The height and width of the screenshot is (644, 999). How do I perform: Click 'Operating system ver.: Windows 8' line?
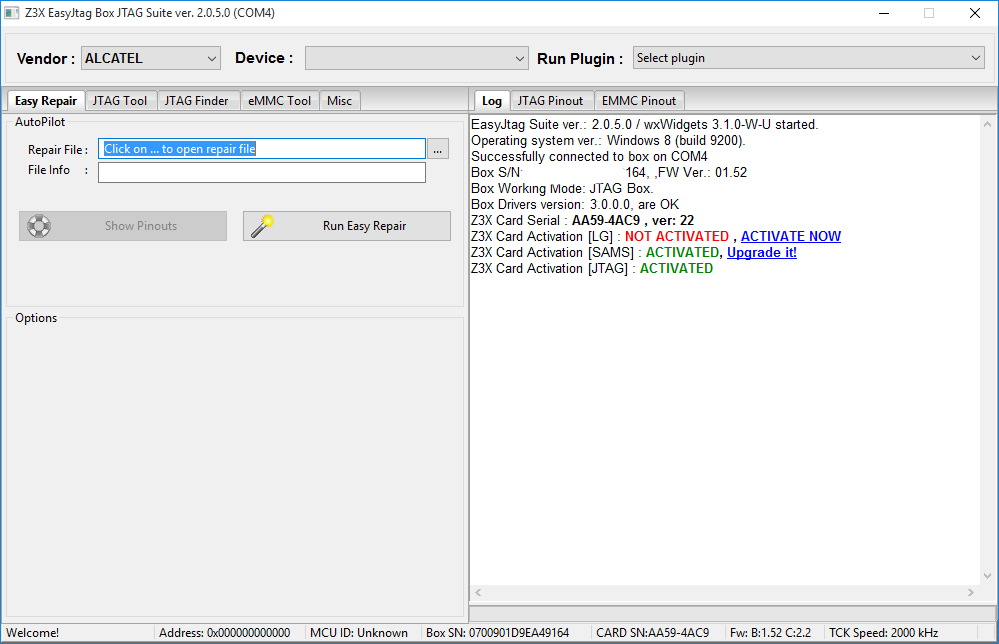pyautogui.click(x=608, y=141)
